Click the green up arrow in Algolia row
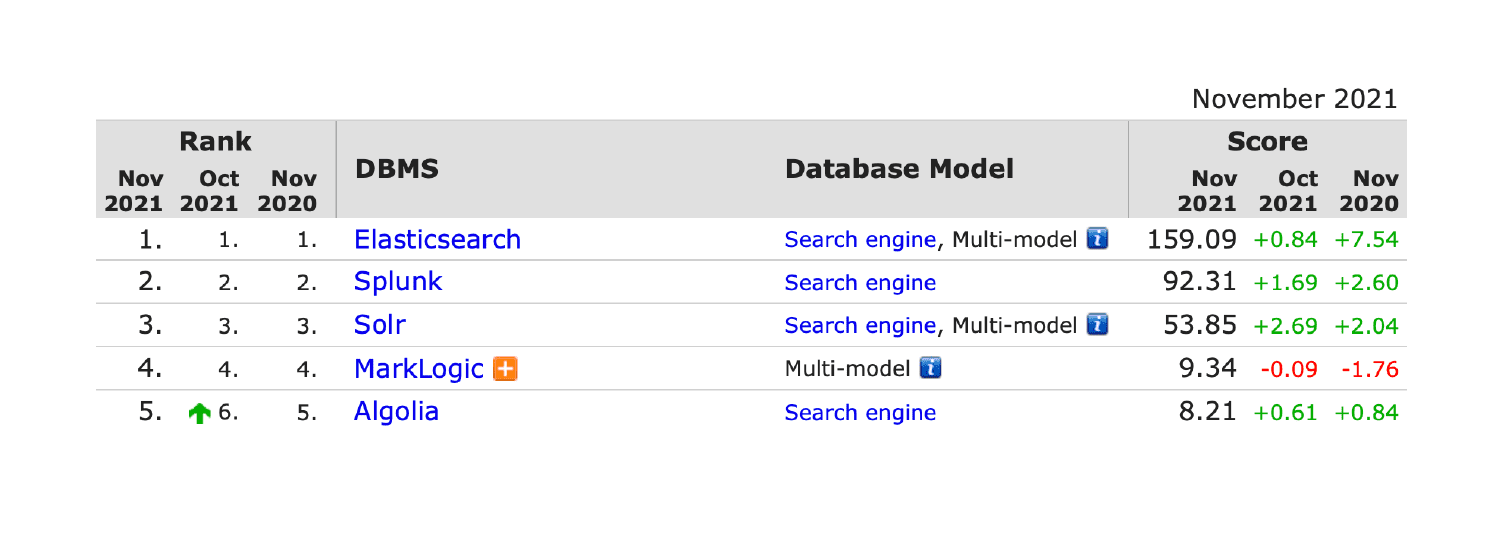 [x=201, y=413]
